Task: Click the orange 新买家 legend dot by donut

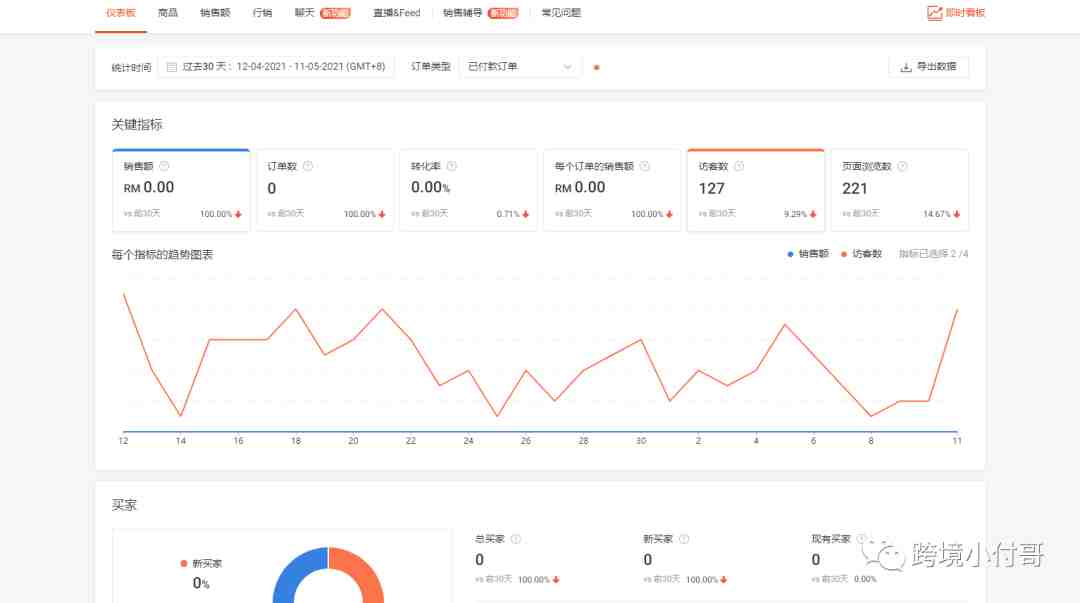Action: pyautogui.click(x=183, y=564)
